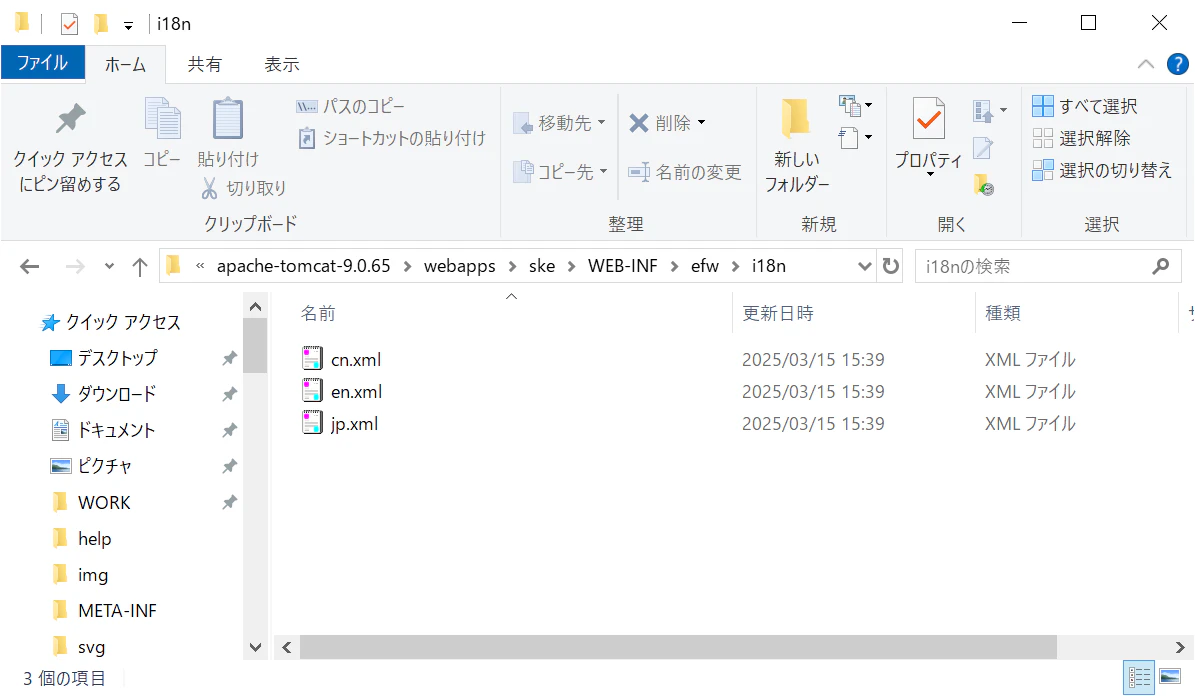
Task: Open the WORK folder in navigation pane
Action: coord(104,502)
